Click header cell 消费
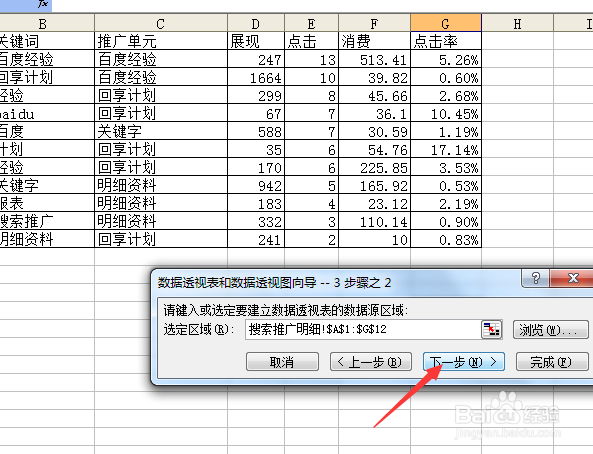This screenshot has height=454, width=593. pos(374,41)
